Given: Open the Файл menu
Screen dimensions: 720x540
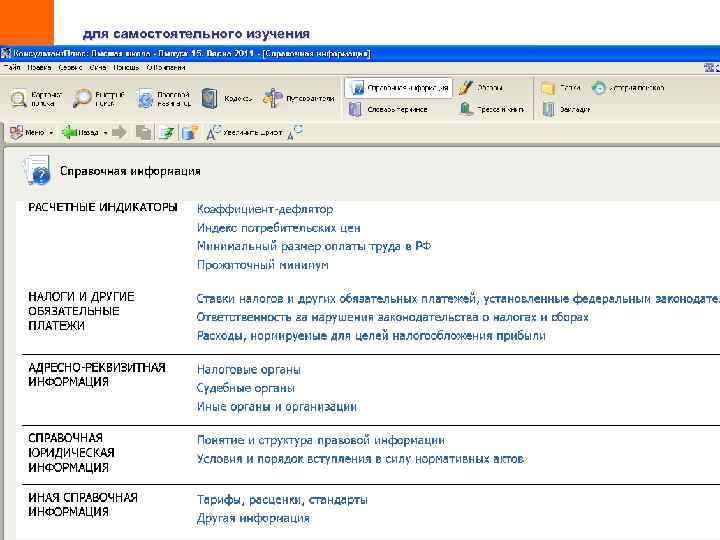Looking at the screenshot, I should click(x=11, y=68).
